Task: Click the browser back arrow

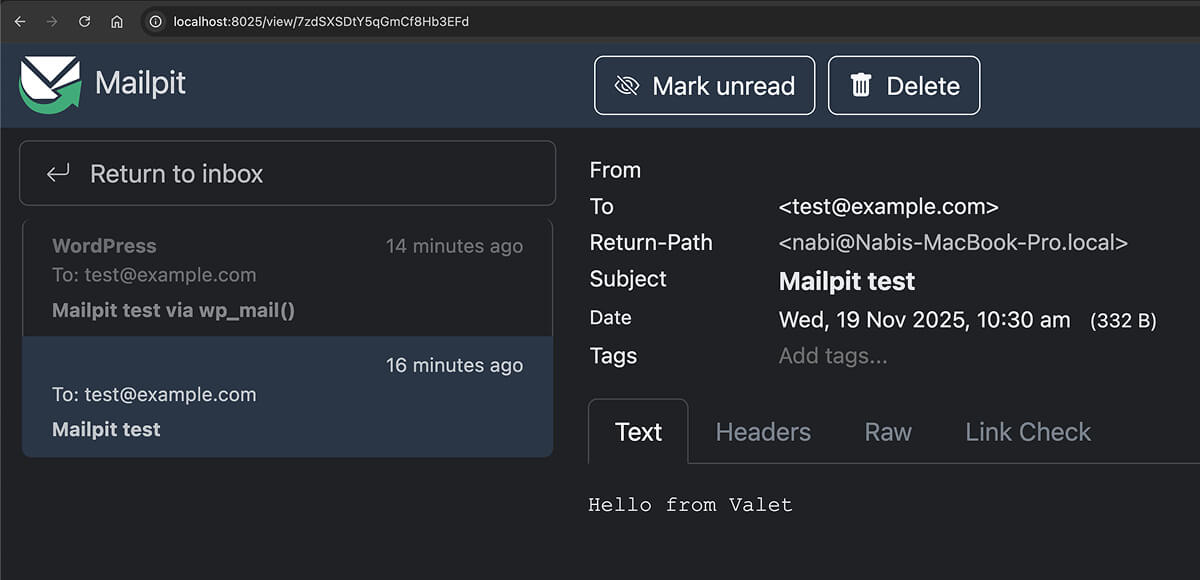Action: (x=20, y=20)
